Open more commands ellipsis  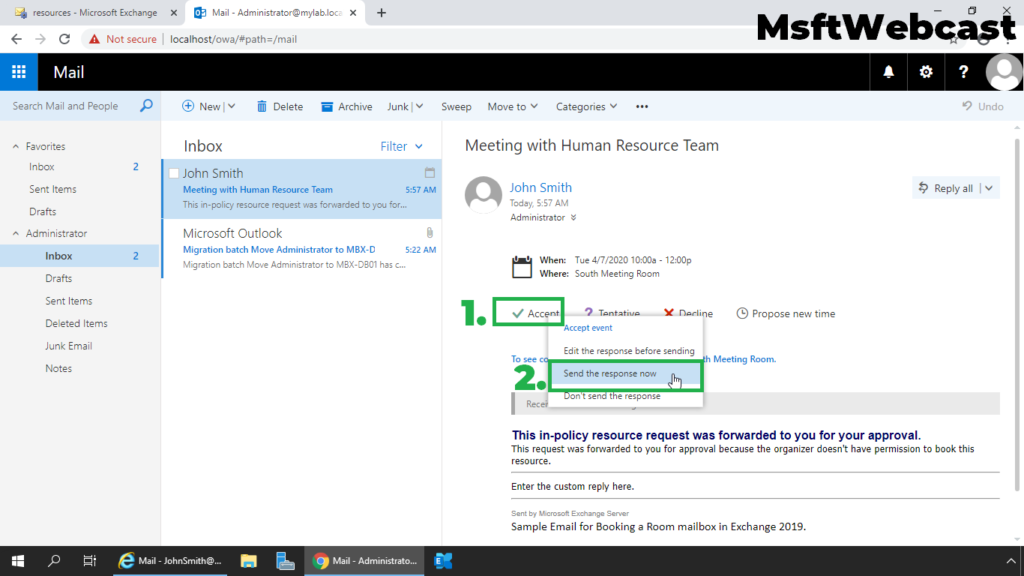(642, 106)
